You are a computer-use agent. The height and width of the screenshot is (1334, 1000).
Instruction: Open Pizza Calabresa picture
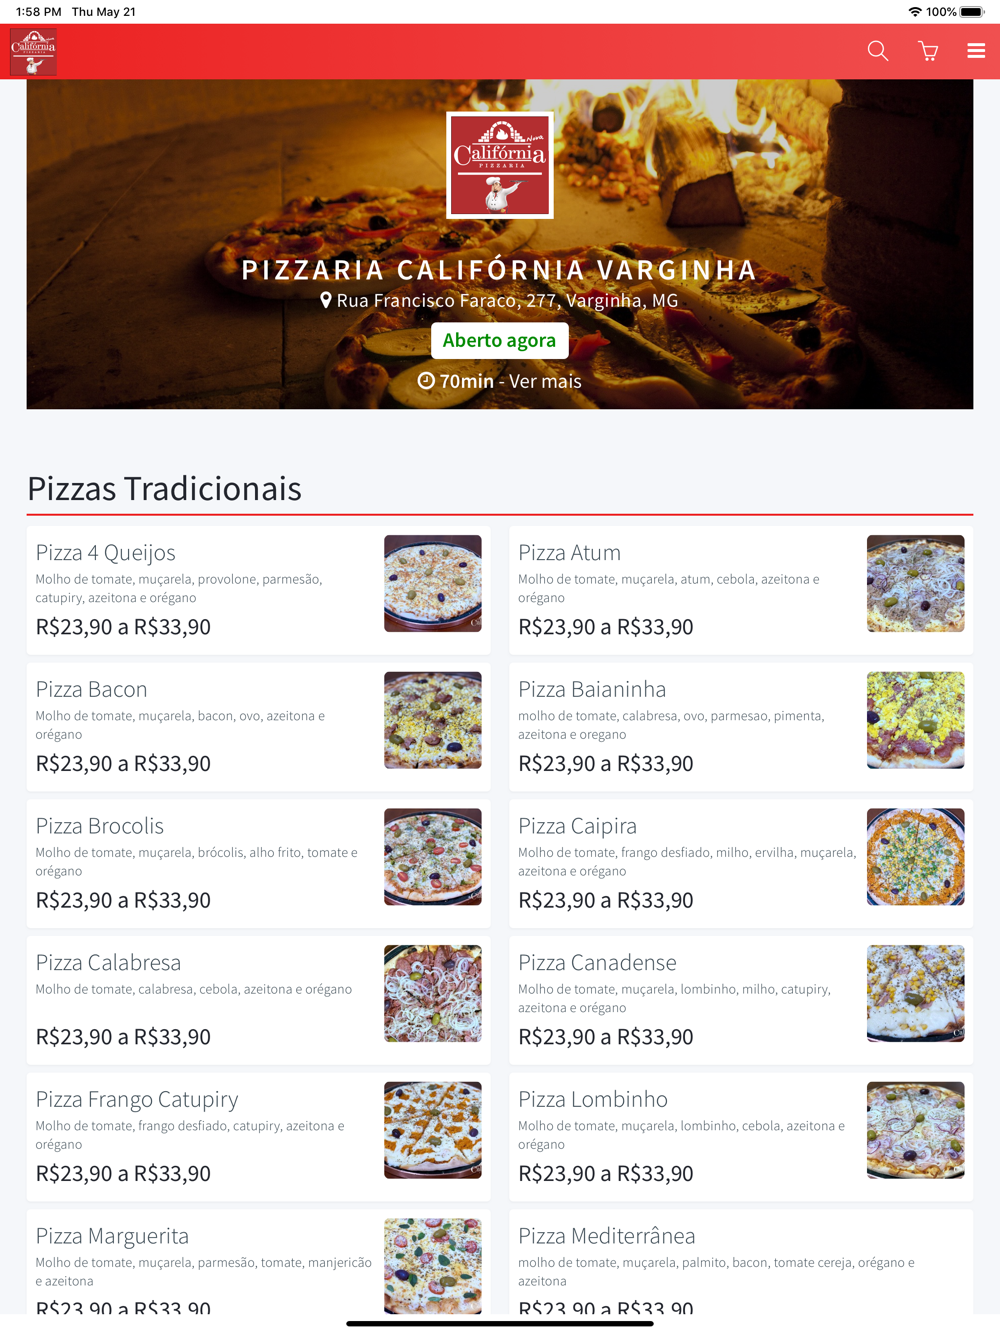pos(433,993)
